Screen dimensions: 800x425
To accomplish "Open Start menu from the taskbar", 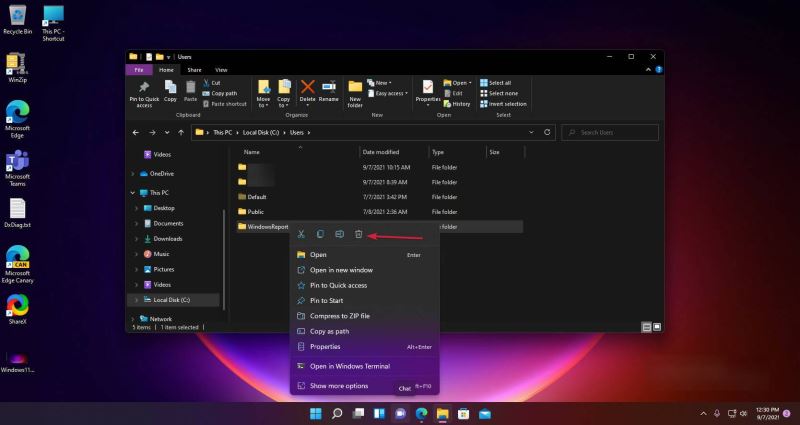I will (x=316, y=413).
